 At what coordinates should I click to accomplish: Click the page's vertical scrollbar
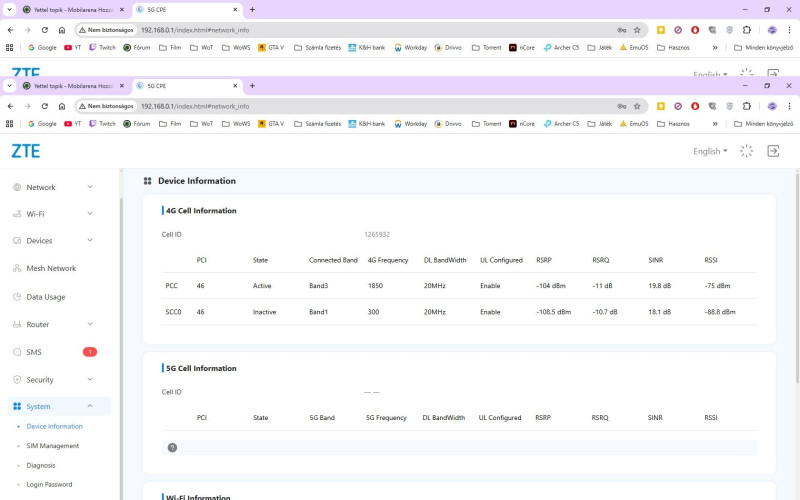(797, 278)
